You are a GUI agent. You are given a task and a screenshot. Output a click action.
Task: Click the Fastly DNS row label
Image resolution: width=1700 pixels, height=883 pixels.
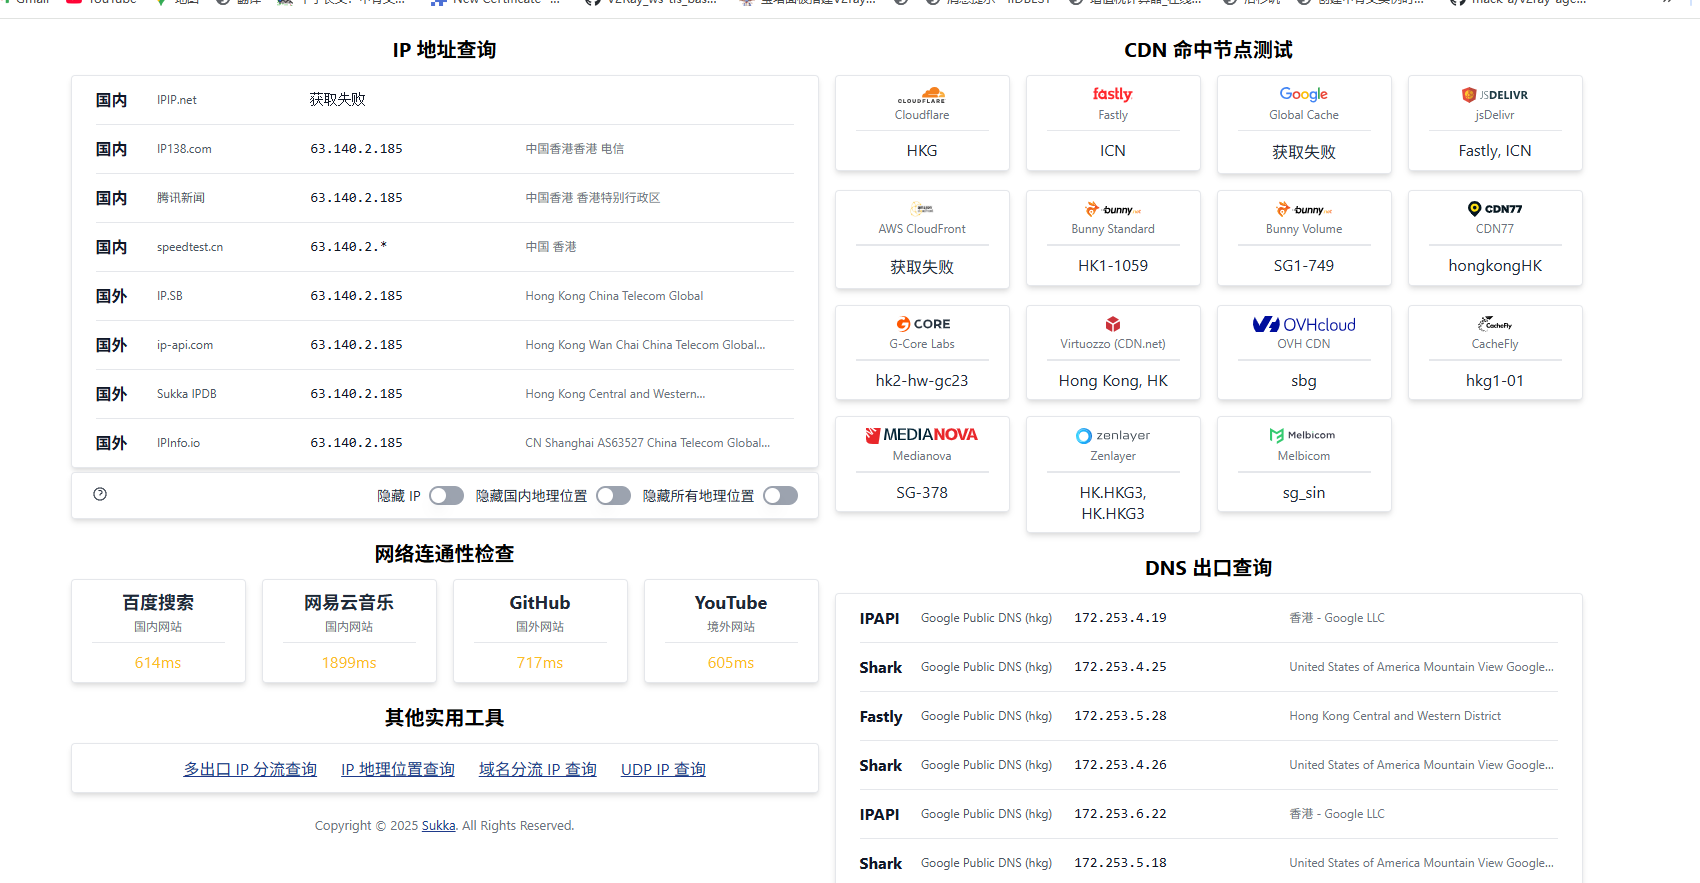pos(881,717)
